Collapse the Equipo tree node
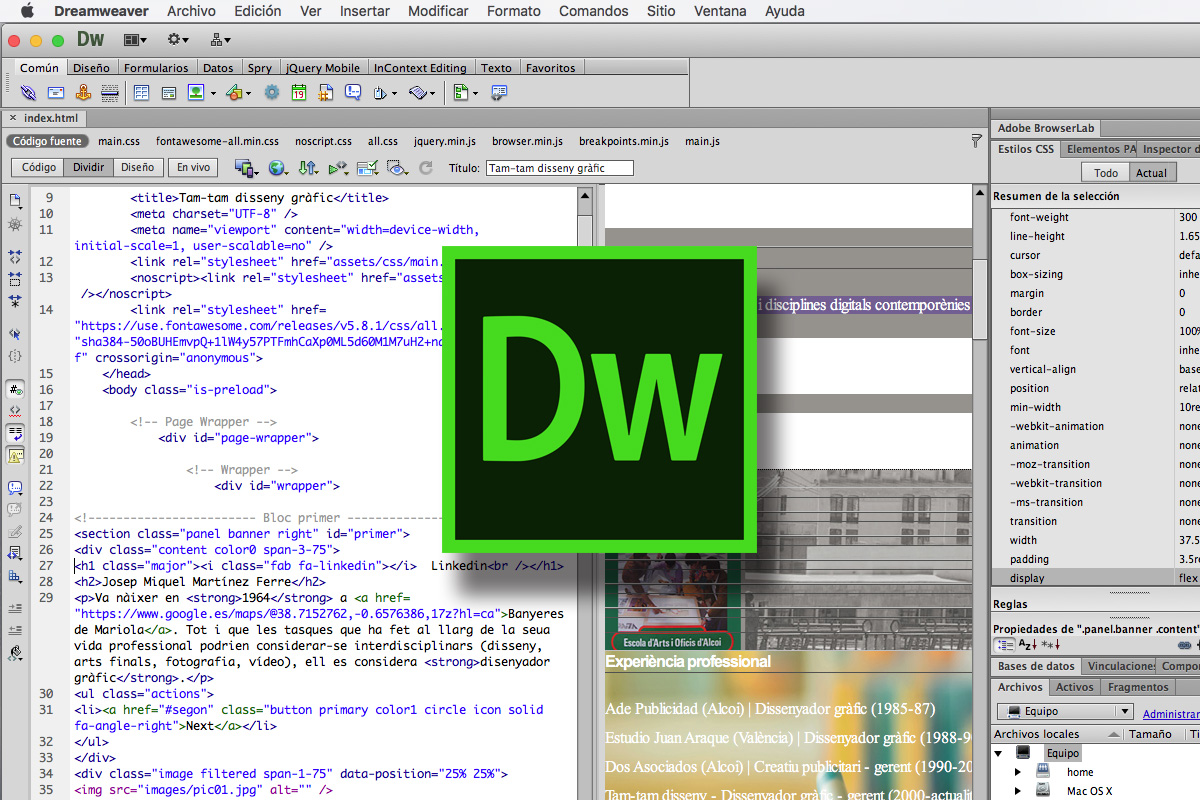The width and height of the screenshot is (1200, 800). click(1000, 753)
